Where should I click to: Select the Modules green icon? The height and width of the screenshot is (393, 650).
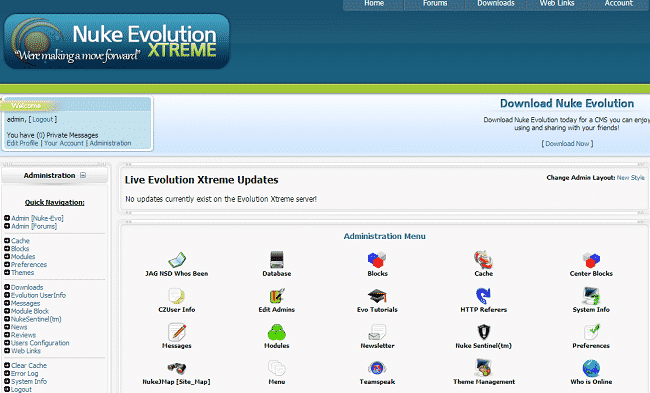(276, 332)
